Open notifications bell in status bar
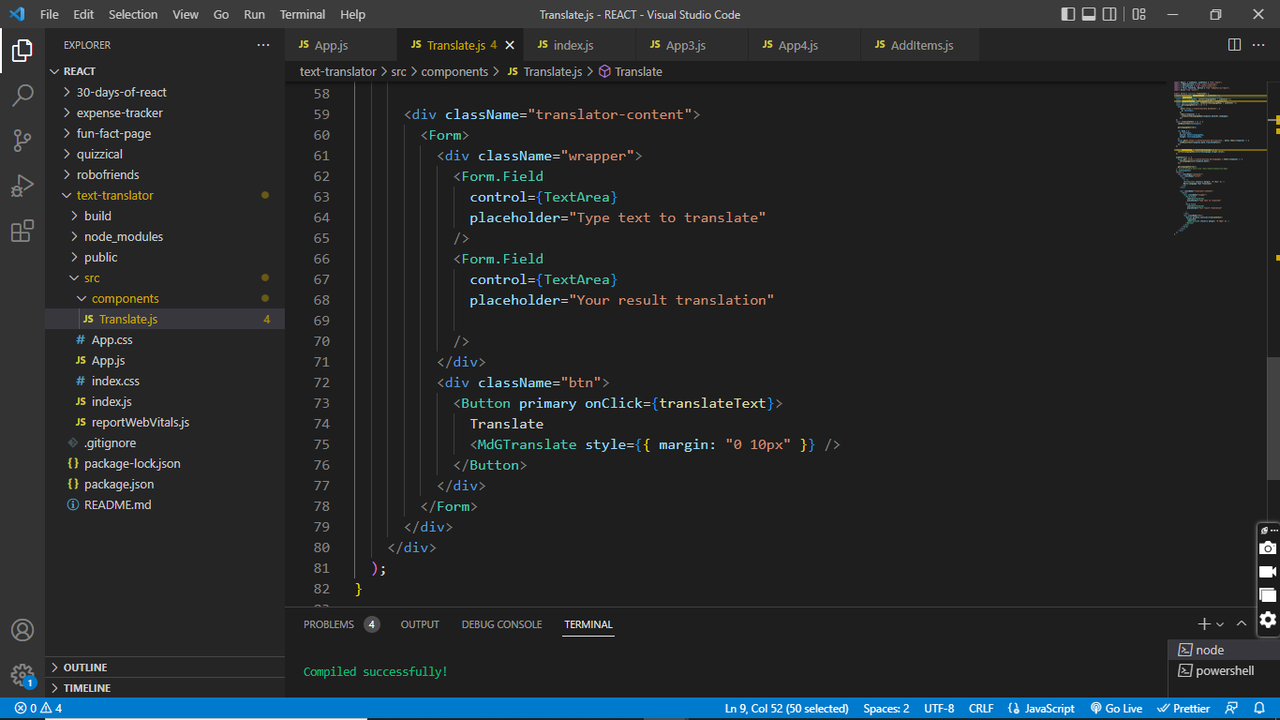This screenshot has height=720, width=1280. pos(1261,708)
